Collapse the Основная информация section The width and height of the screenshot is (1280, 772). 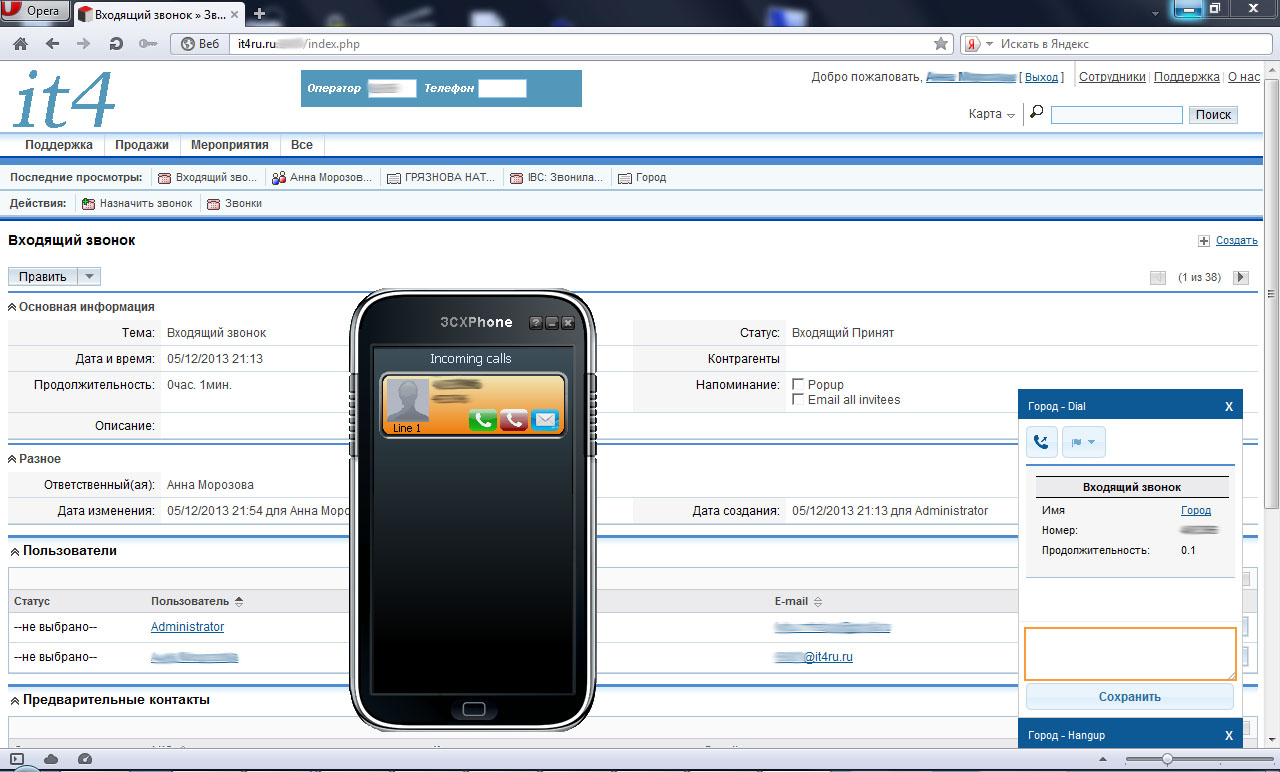13,307
